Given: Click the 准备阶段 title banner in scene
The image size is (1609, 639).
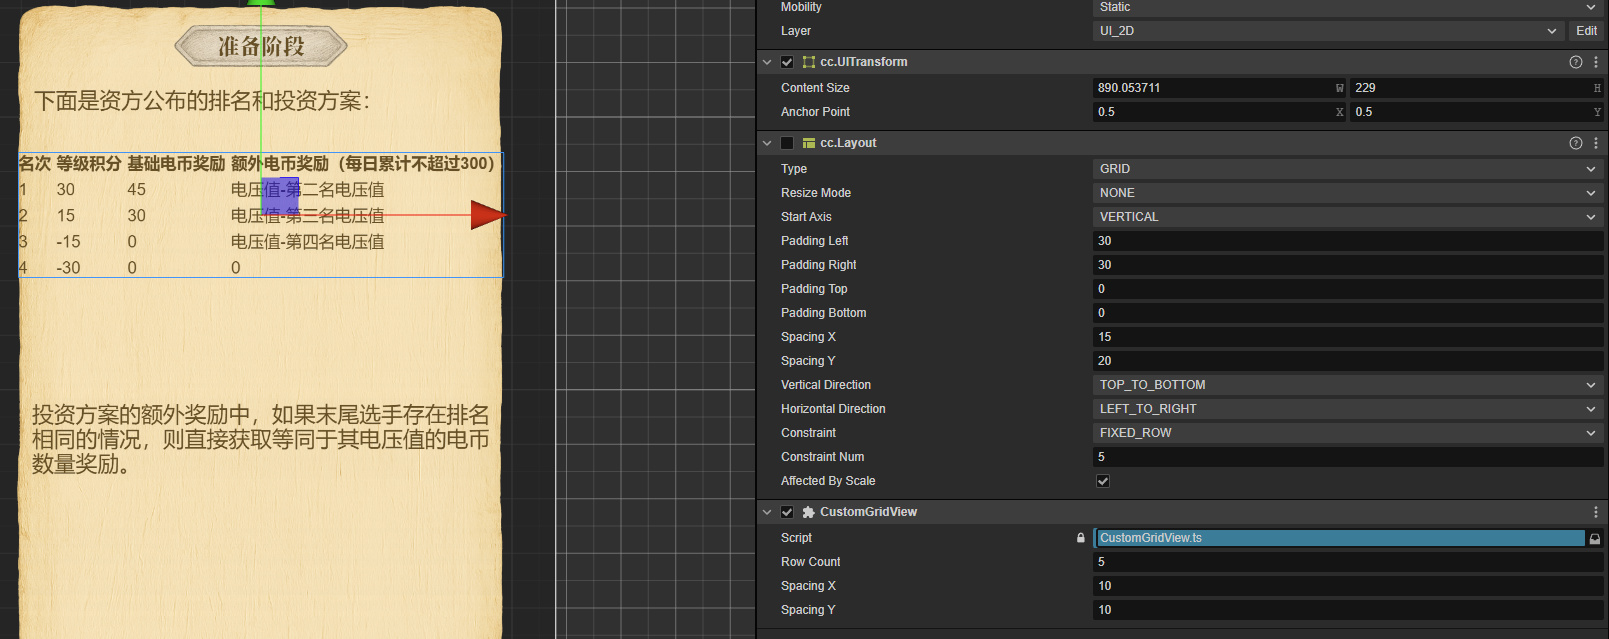Looking at the screenshot, I should pos(261,46).
